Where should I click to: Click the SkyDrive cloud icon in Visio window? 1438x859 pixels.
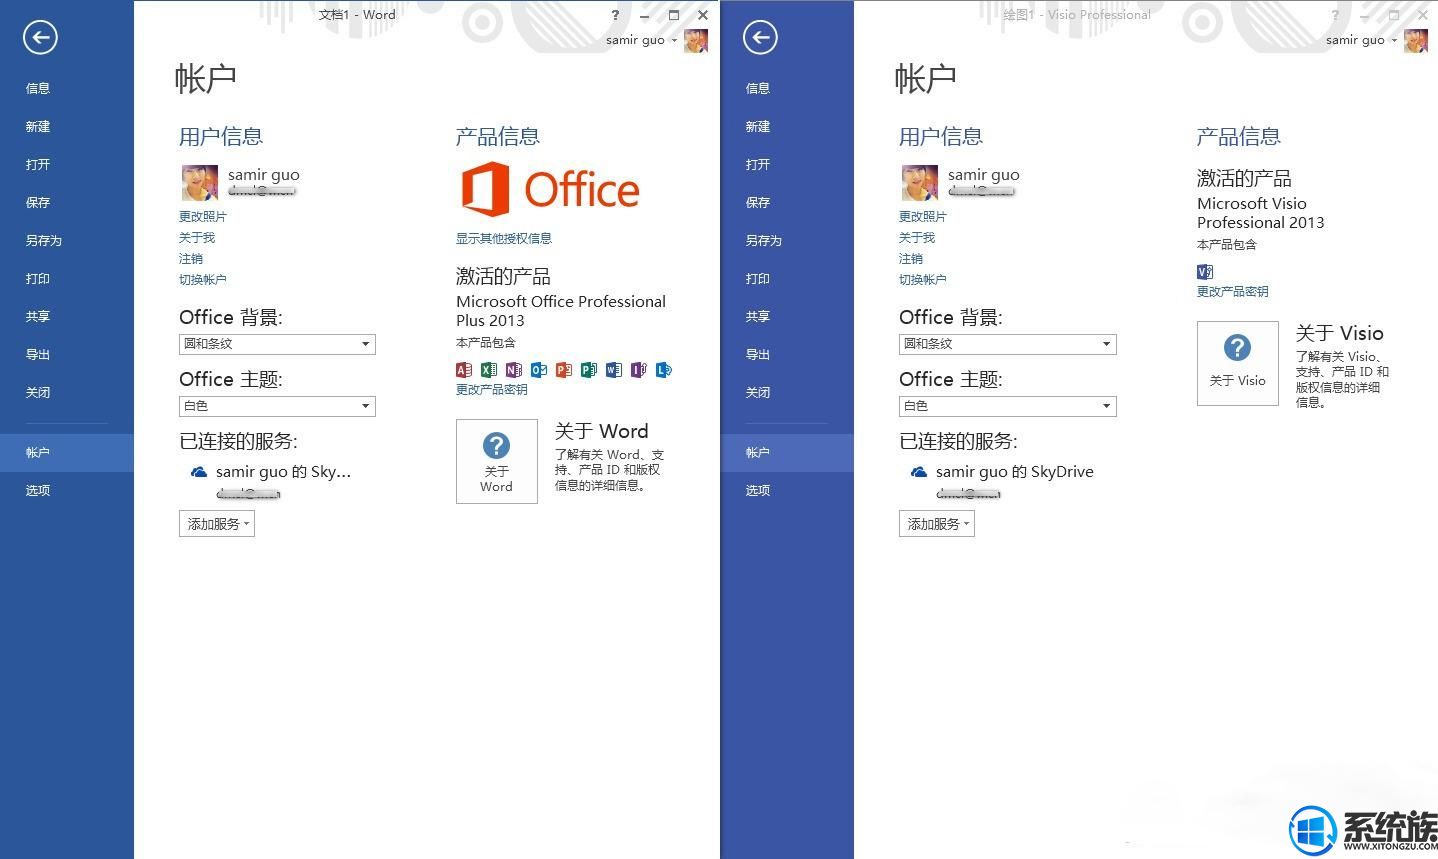(x=919, y=472)
